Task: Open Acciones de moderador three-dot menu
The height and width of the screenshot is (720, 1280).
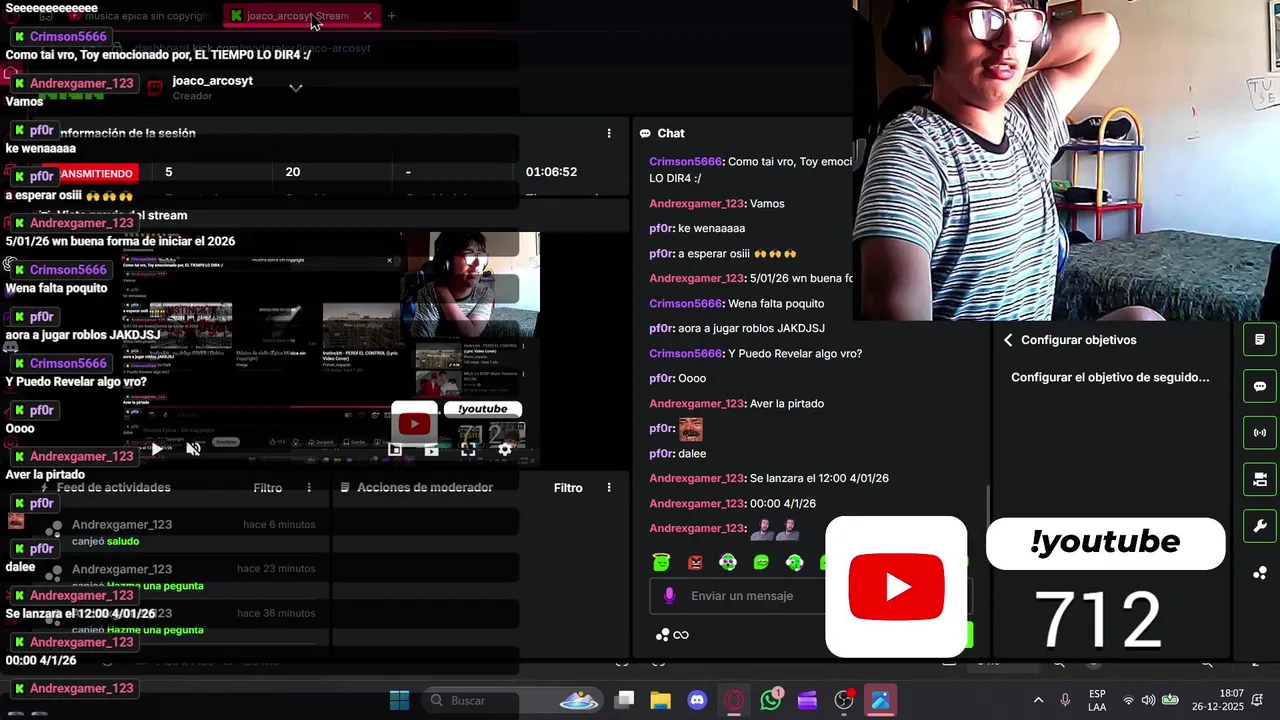Action: pyautogui.click(x=609, y=488)
